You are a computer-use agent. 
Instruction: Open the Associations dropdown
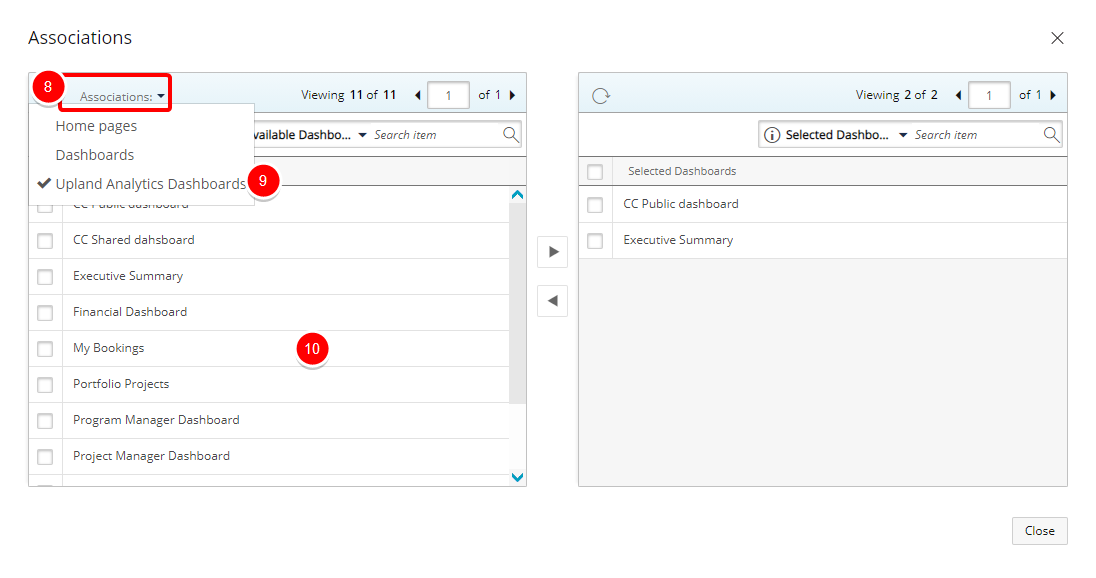point(122,97)
